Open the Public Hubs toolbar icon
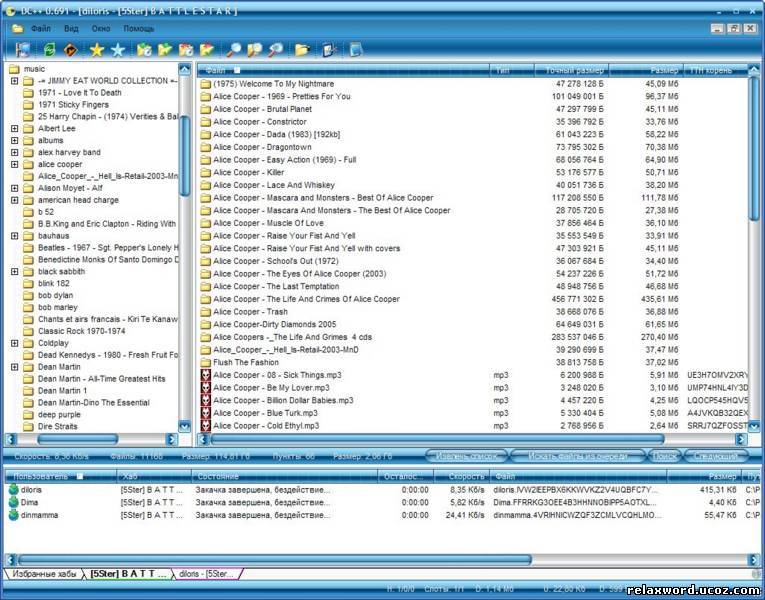Viewport: 765px width, 600px height. click(22, 49)
